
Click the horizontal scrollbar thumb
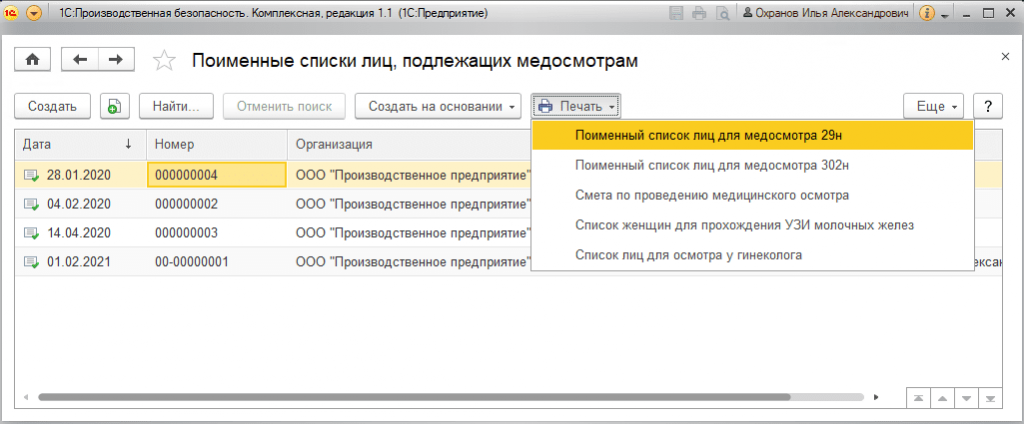click(x=414, y=397)
